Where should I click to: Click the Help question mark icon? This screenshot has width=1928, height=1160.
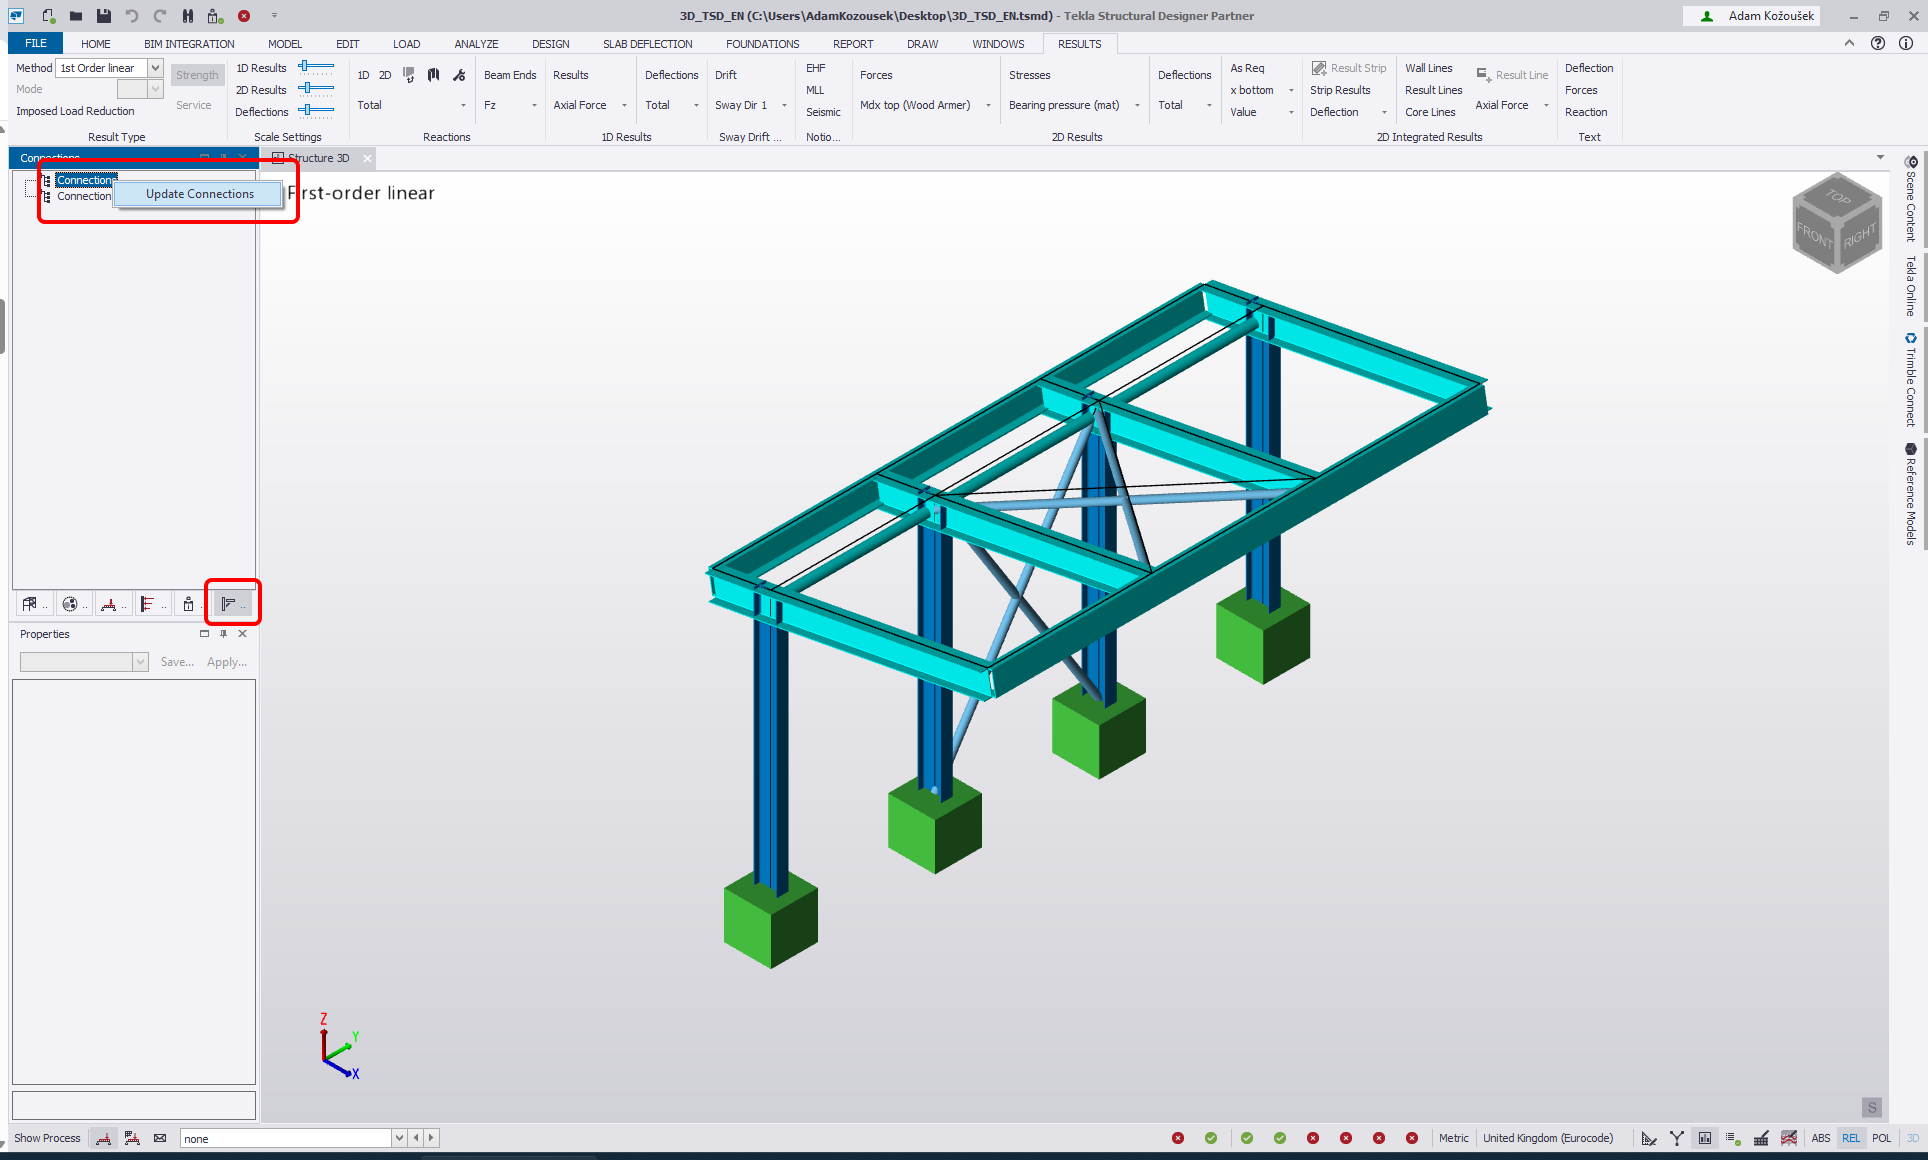[1877, 43]
